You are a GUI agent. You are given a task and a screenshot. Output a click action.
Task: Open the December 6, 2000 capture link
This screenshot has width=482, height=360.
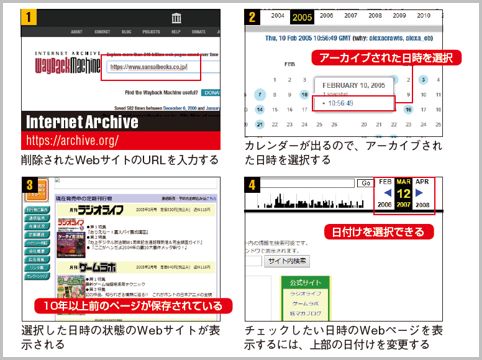tap(179, 108)
